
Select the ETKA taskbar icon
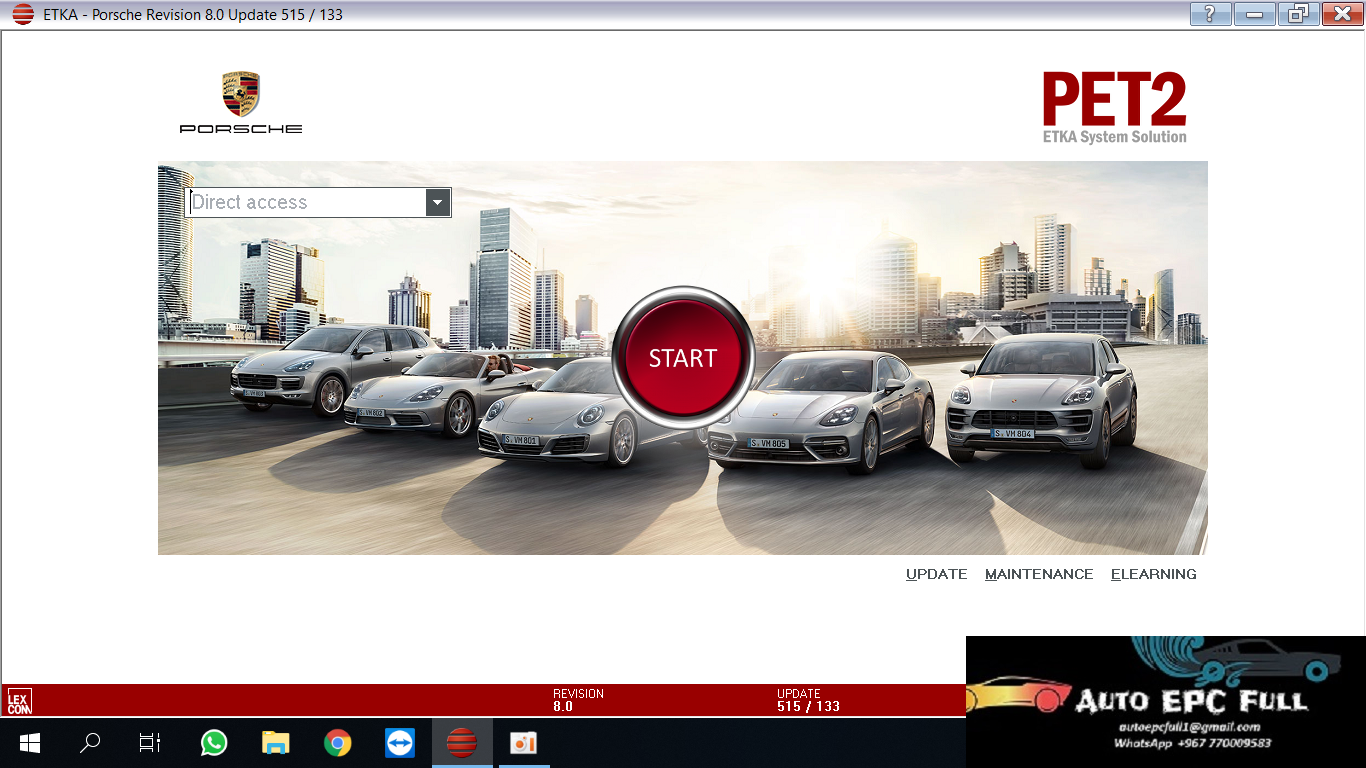click(x=461, y=743)
